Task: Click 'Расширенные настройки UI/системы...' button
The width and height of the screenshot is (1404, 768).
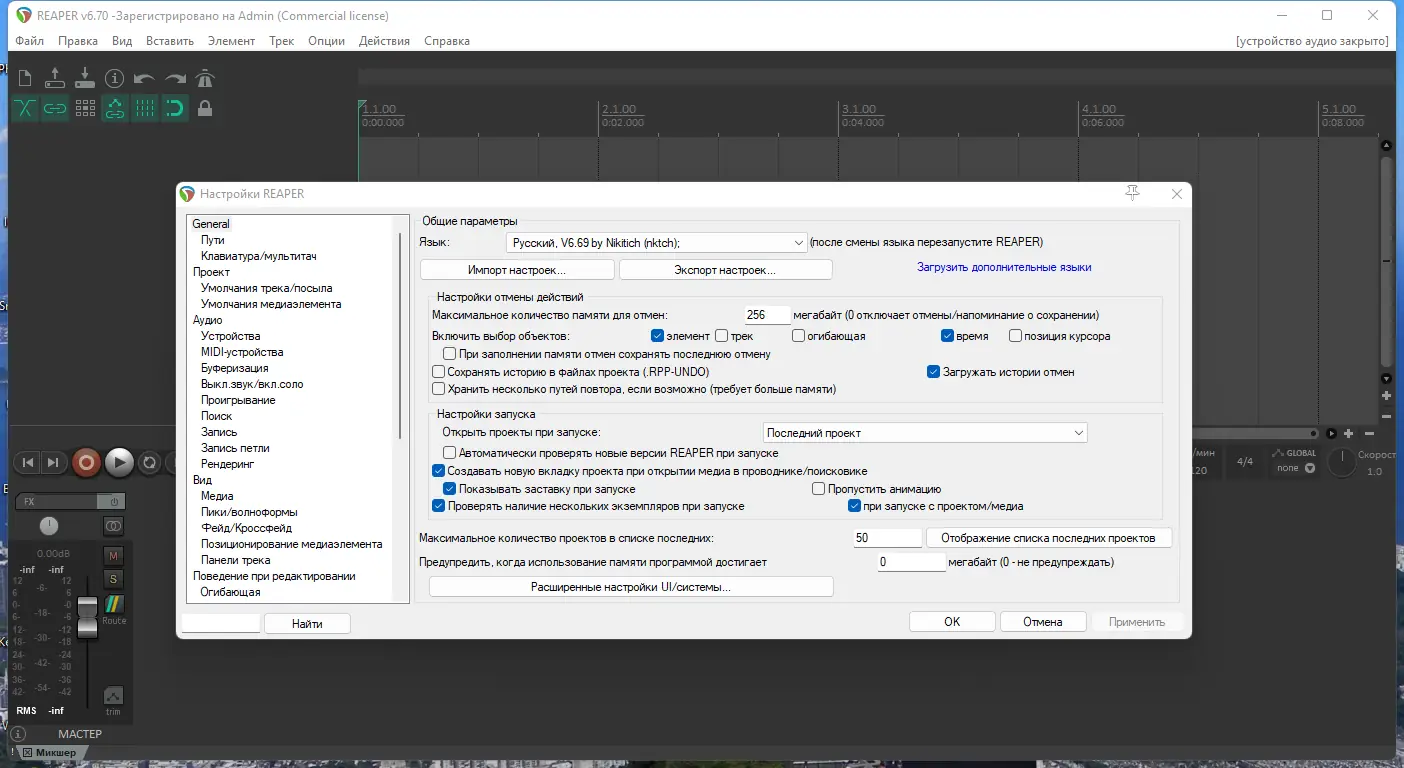Action: click(x=631, y=587)
